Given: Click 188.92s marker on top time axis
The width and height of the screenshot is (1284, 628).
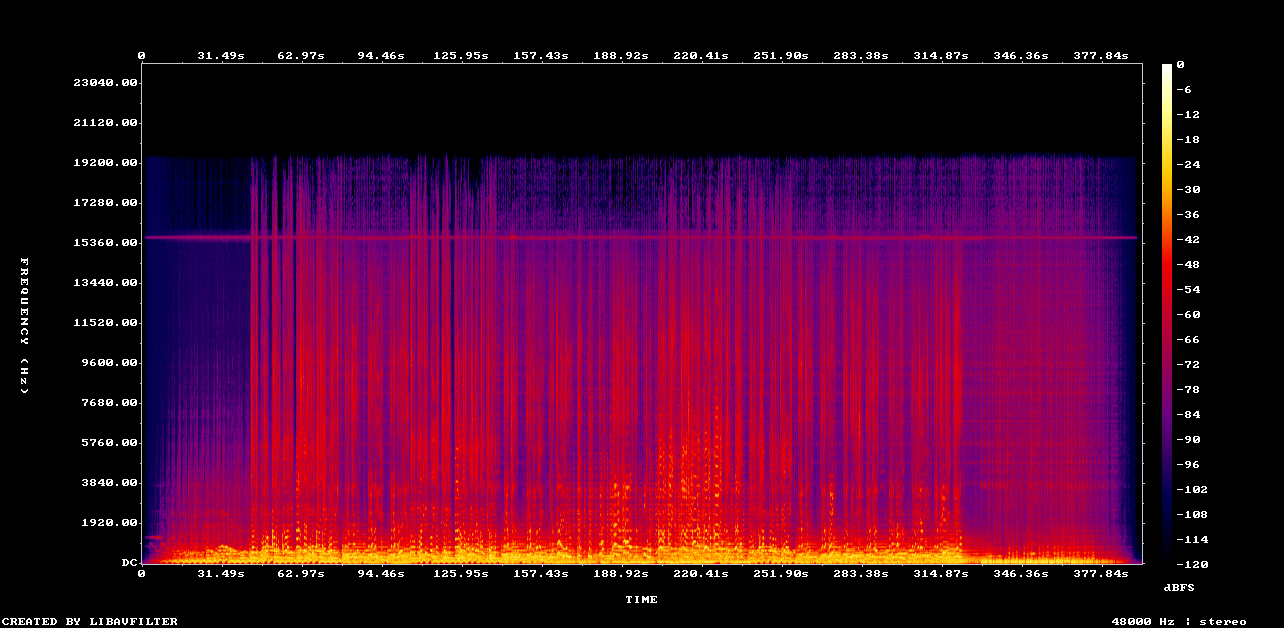Looking at the screenshot, I should tap(621, 56).
